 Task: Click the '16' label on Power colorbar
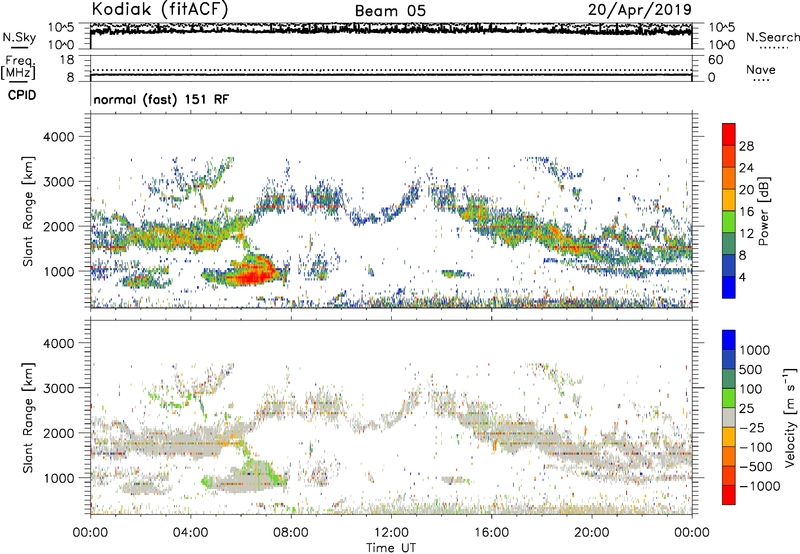click(x=746, y=212)
